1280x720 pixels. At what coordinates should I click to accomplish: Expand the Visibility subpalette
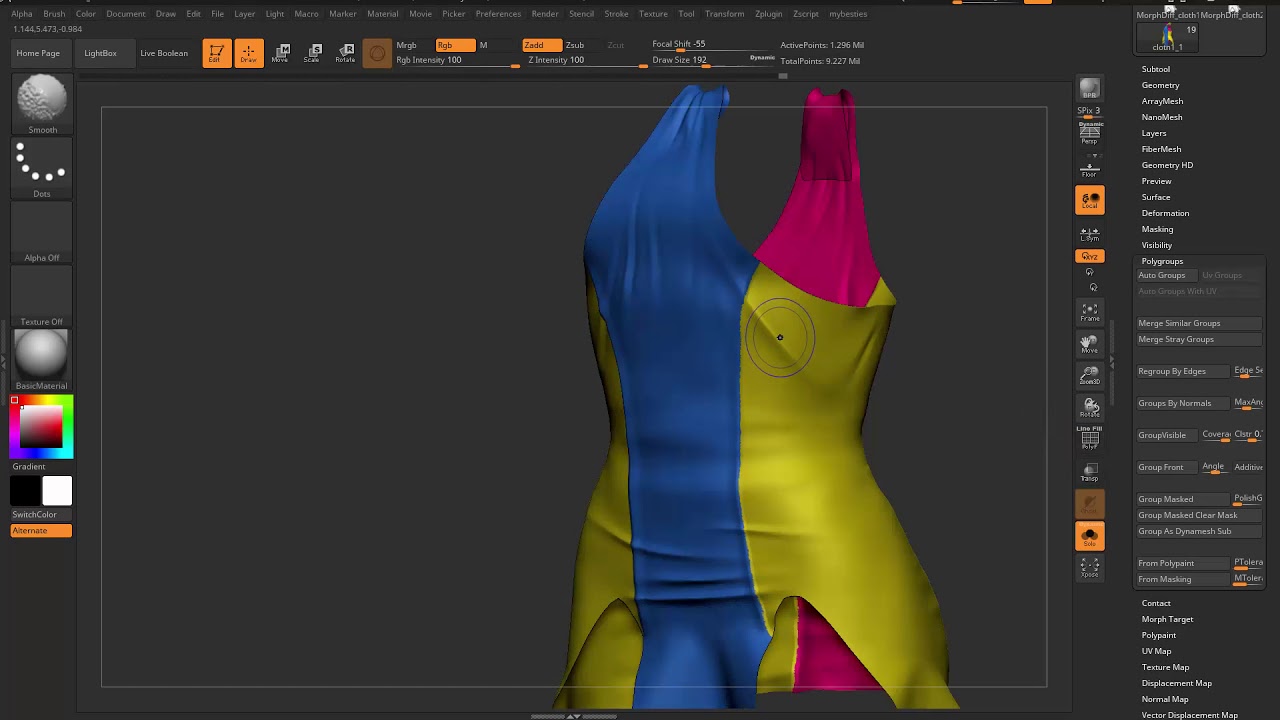pyautogui.click(x=1157, y=245)
